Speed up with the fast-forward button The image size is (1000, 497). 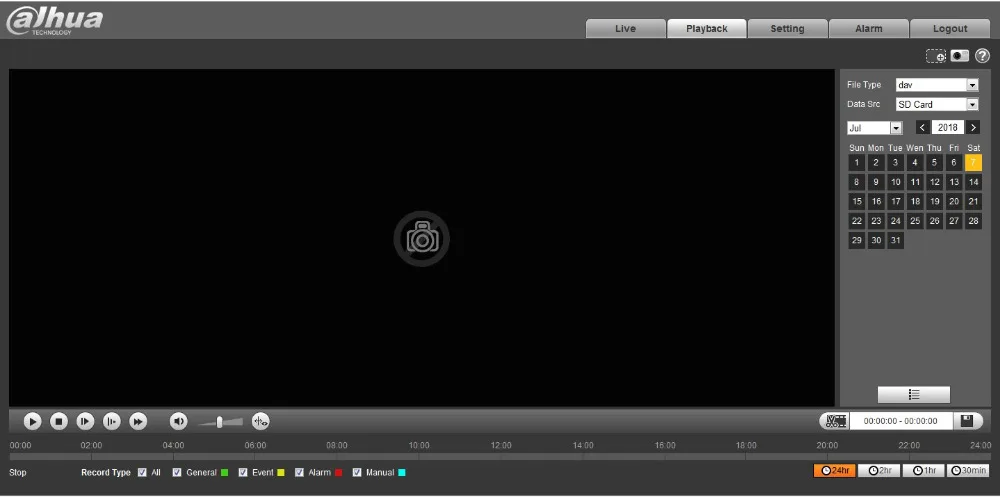tap(138, 421)
